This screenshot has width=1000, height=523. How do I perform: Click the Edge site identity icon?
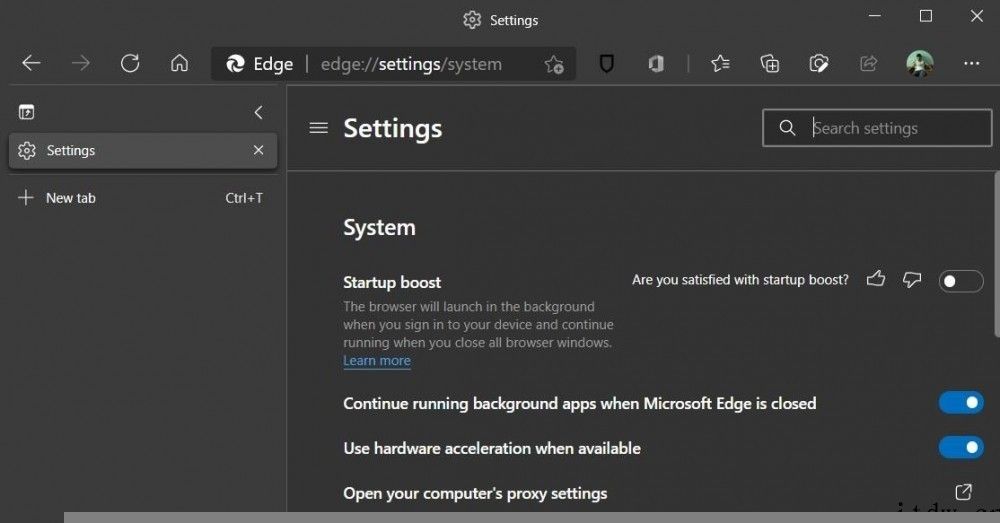[x=235, y=64]
